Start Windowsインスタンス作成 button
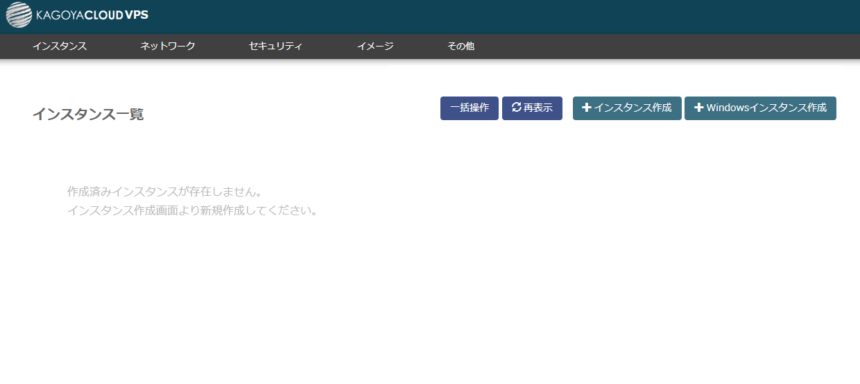The height and width of the screenshot is (384, 860). click(x=760, y=108)
